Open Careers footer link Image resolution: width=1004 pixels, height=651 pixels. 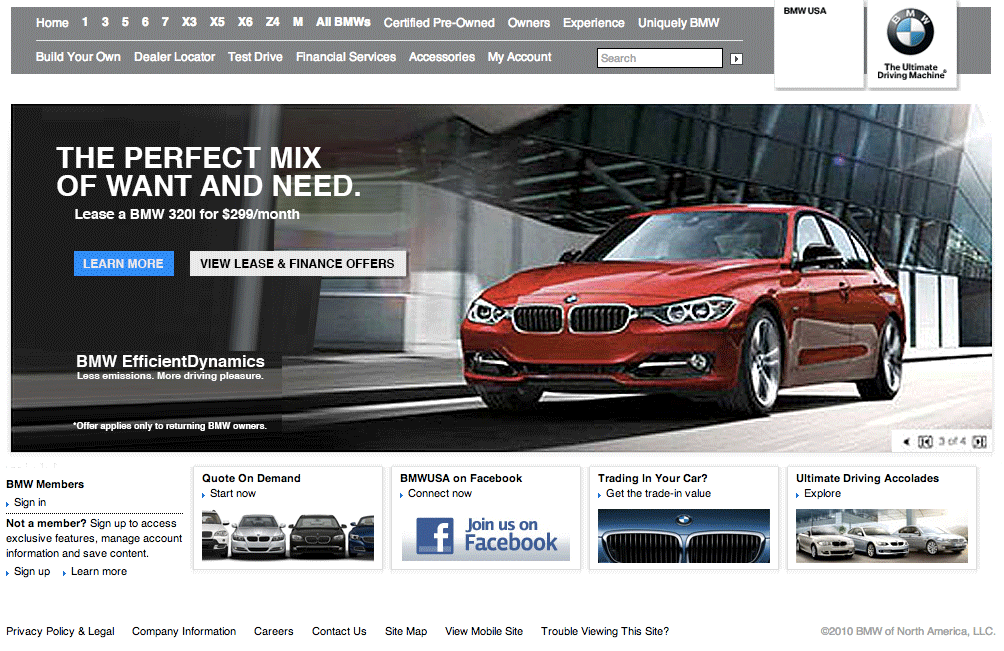tap(273, 631)
